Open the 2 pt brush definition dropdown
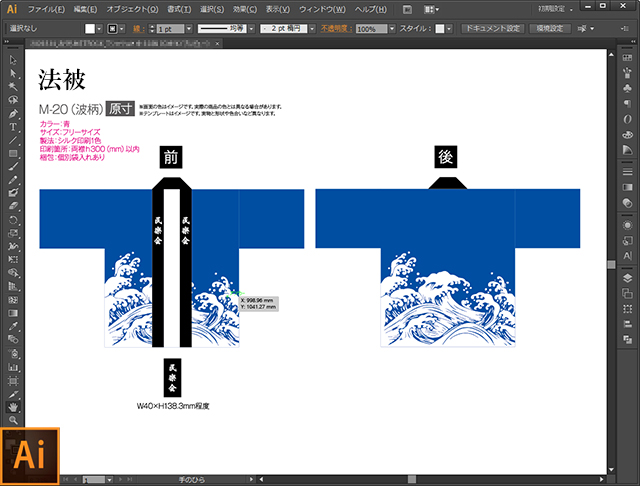The height and width of the screenshot is (486, 640). click(x=312, y=29)
